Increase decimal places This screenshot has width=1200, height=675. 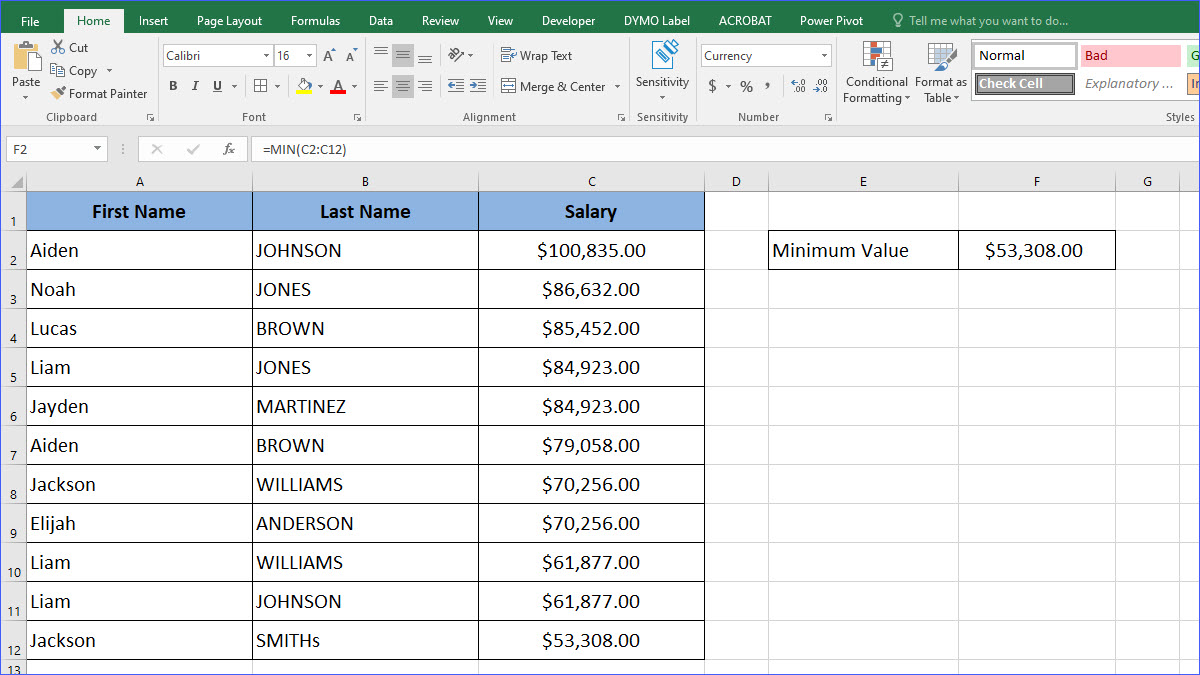pos(798,87)
